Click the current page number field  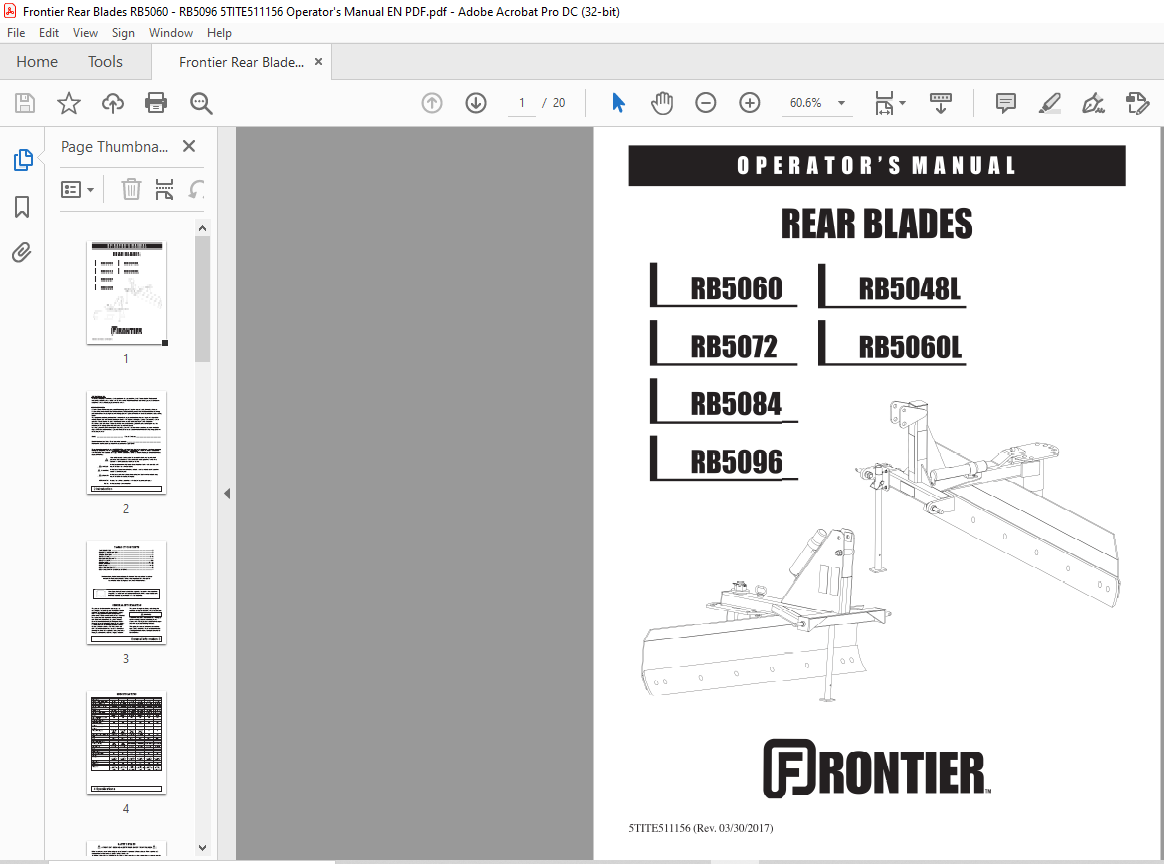[x=522, y=102]
